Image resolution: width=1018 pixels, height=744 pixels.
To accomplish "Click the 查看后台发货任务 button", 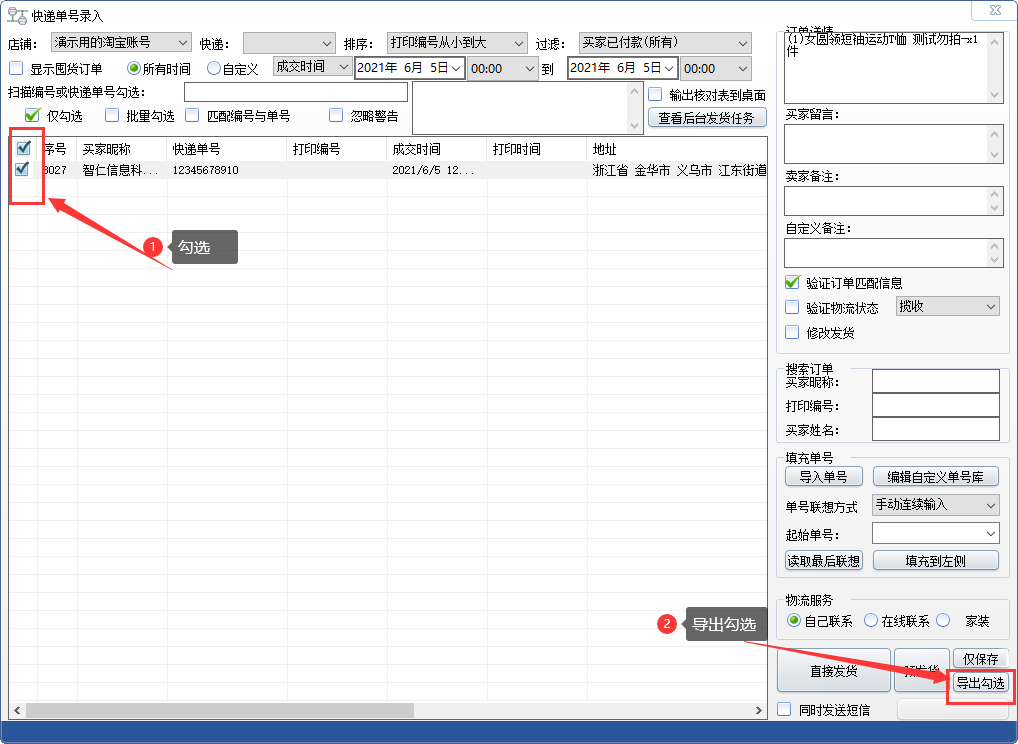I will pos(707,118).
